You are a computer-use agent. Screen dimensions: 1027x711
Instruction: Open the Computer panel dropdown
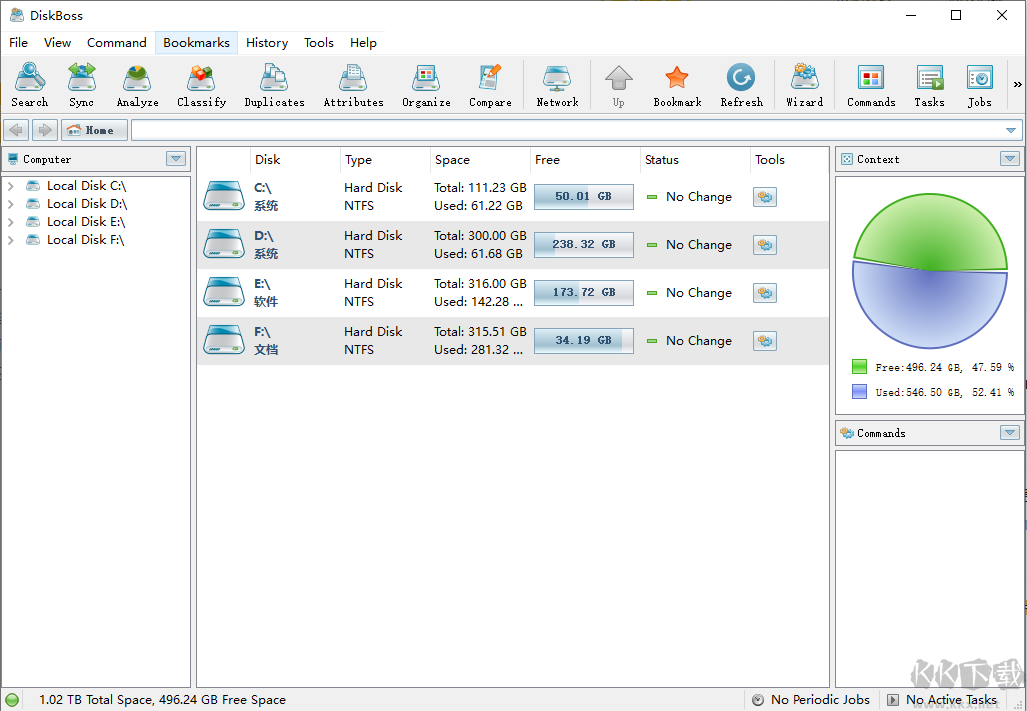[176, 158]
